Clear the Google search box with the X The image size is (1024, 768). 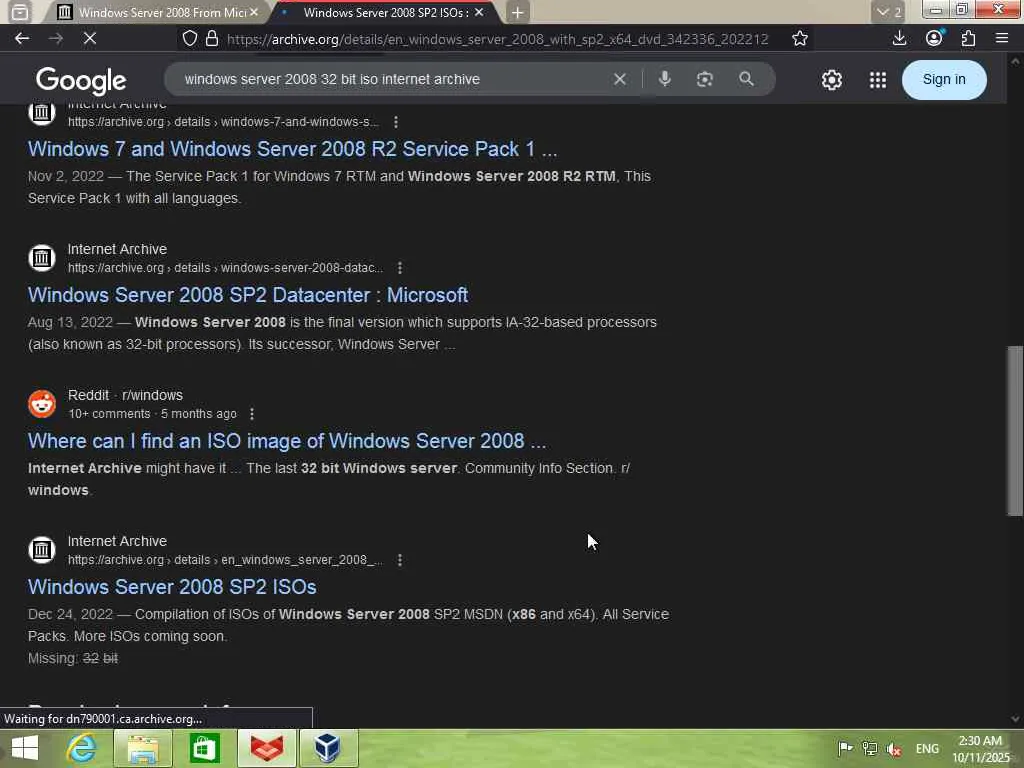click(620, 79)
